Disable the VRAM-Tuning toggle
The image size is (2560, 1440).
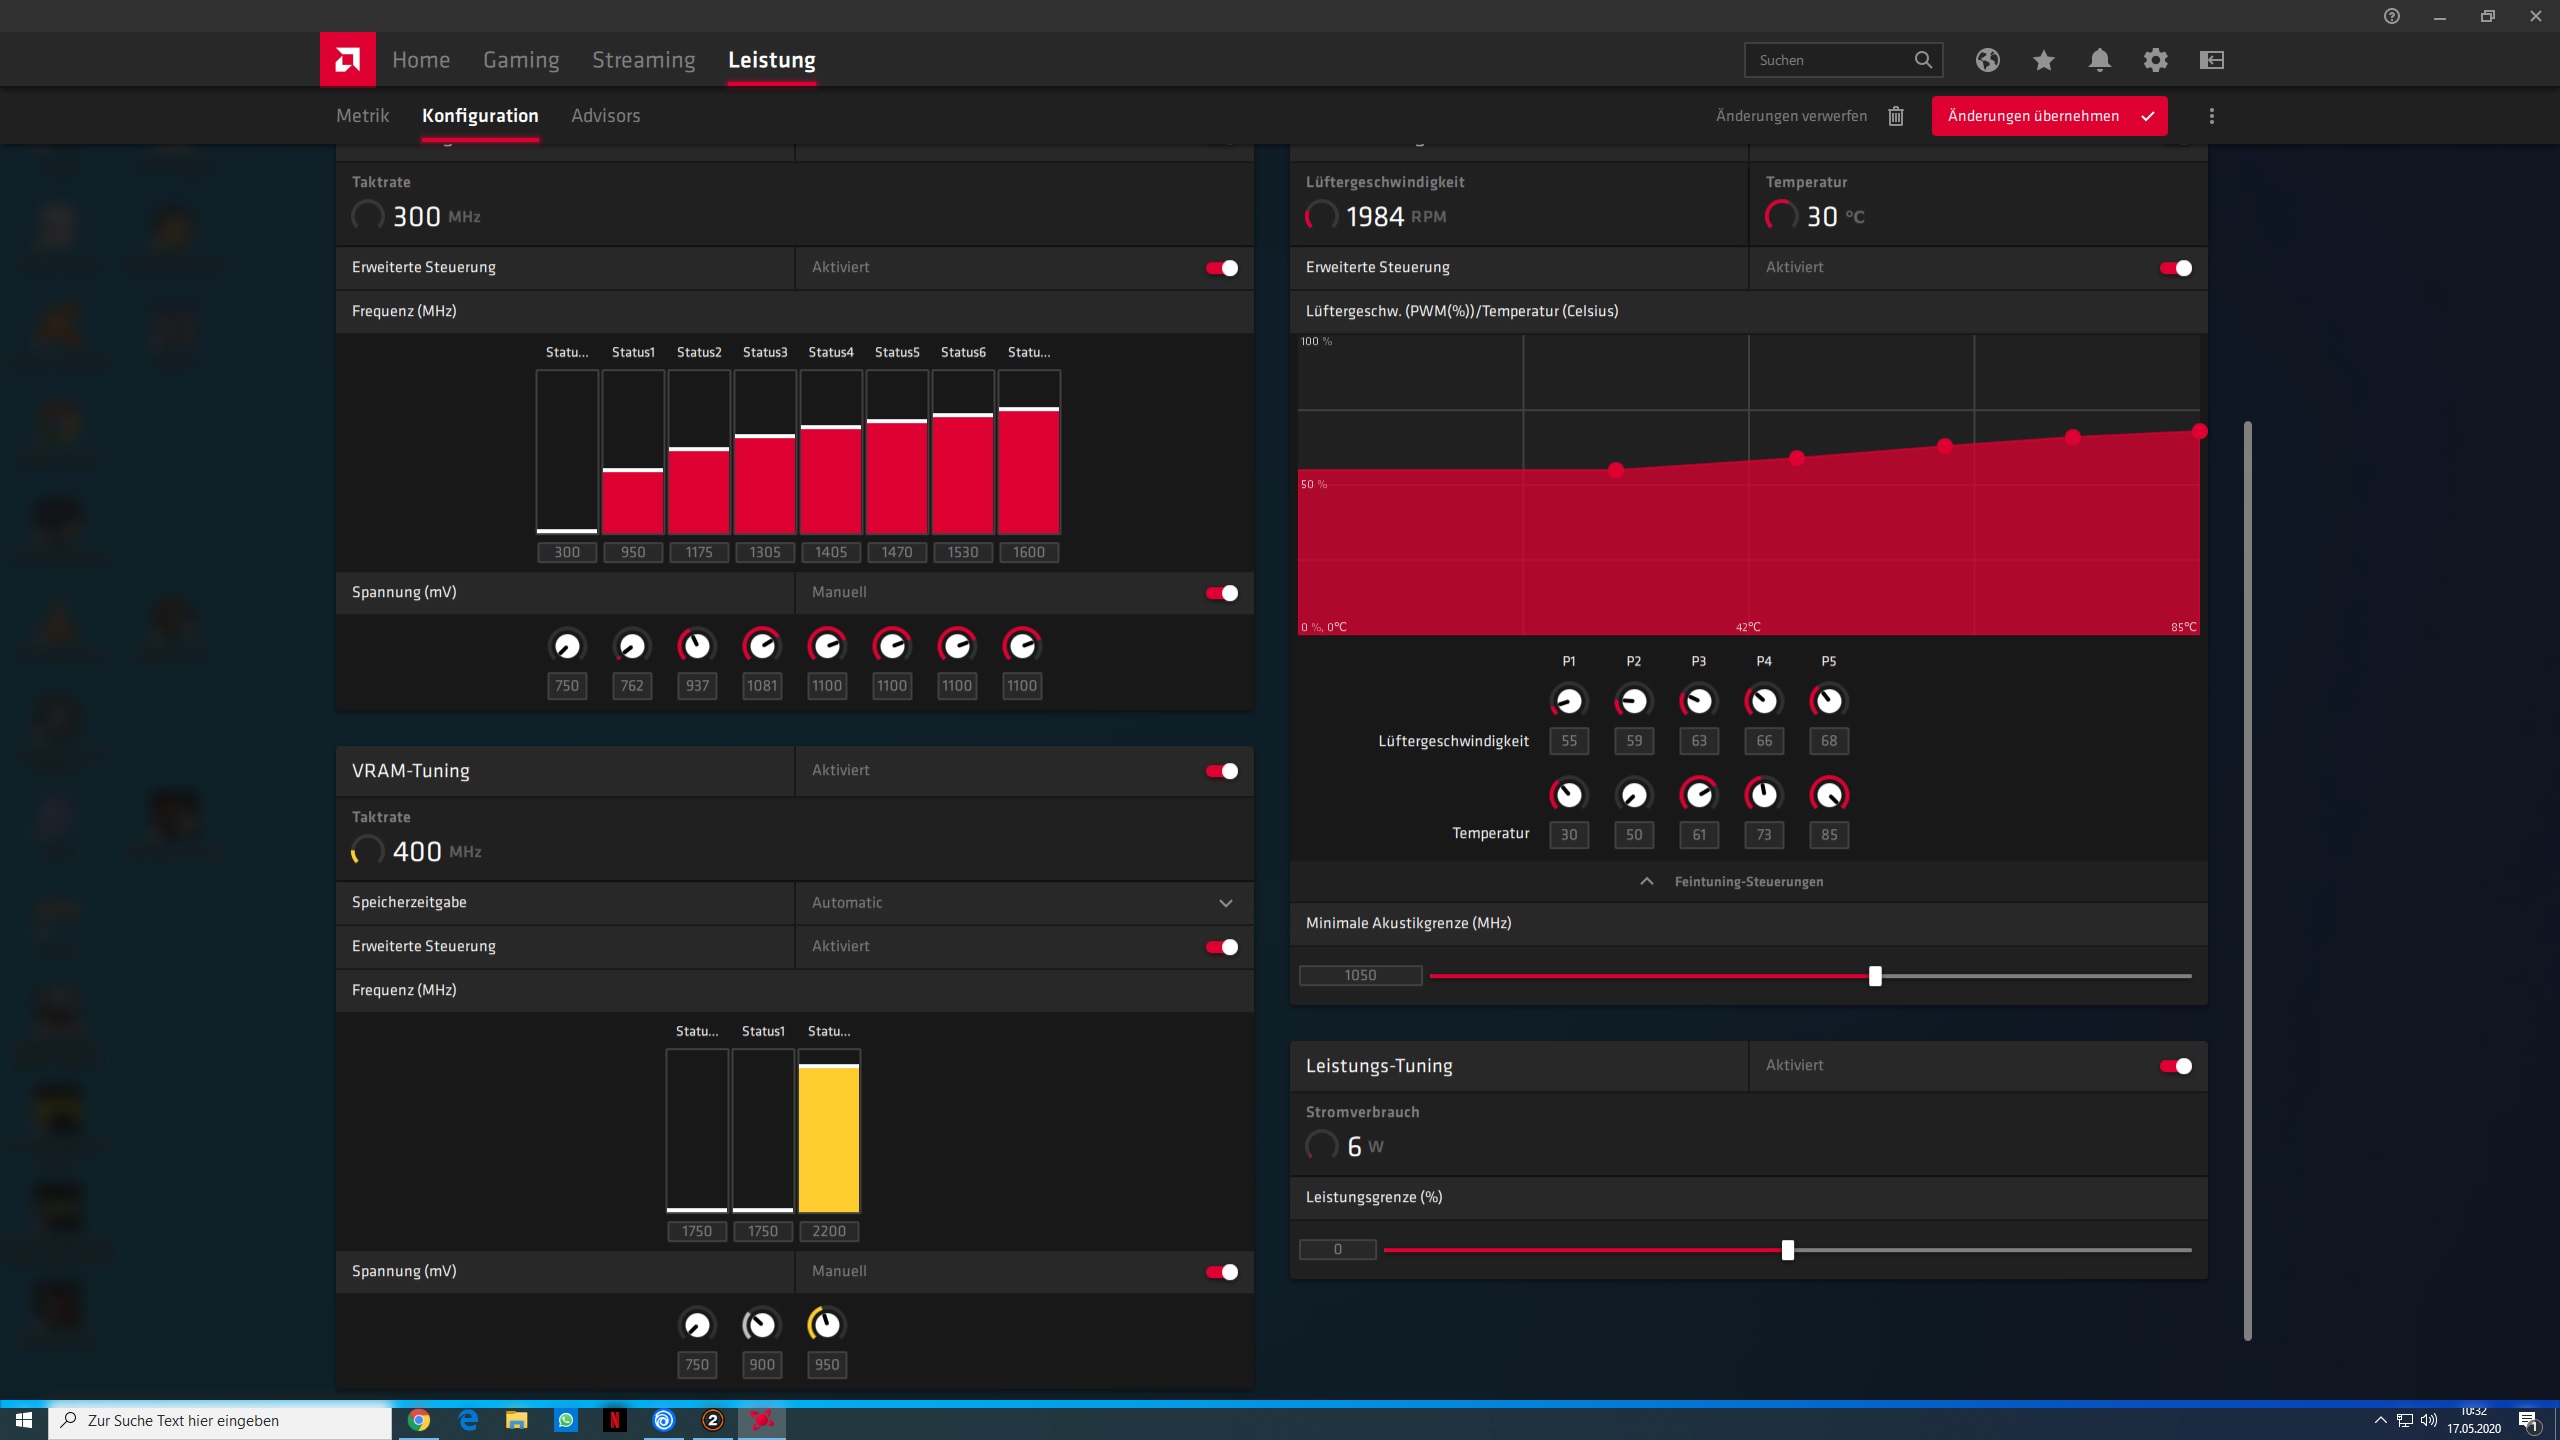pyautogui.click(x=1221, y=771)
